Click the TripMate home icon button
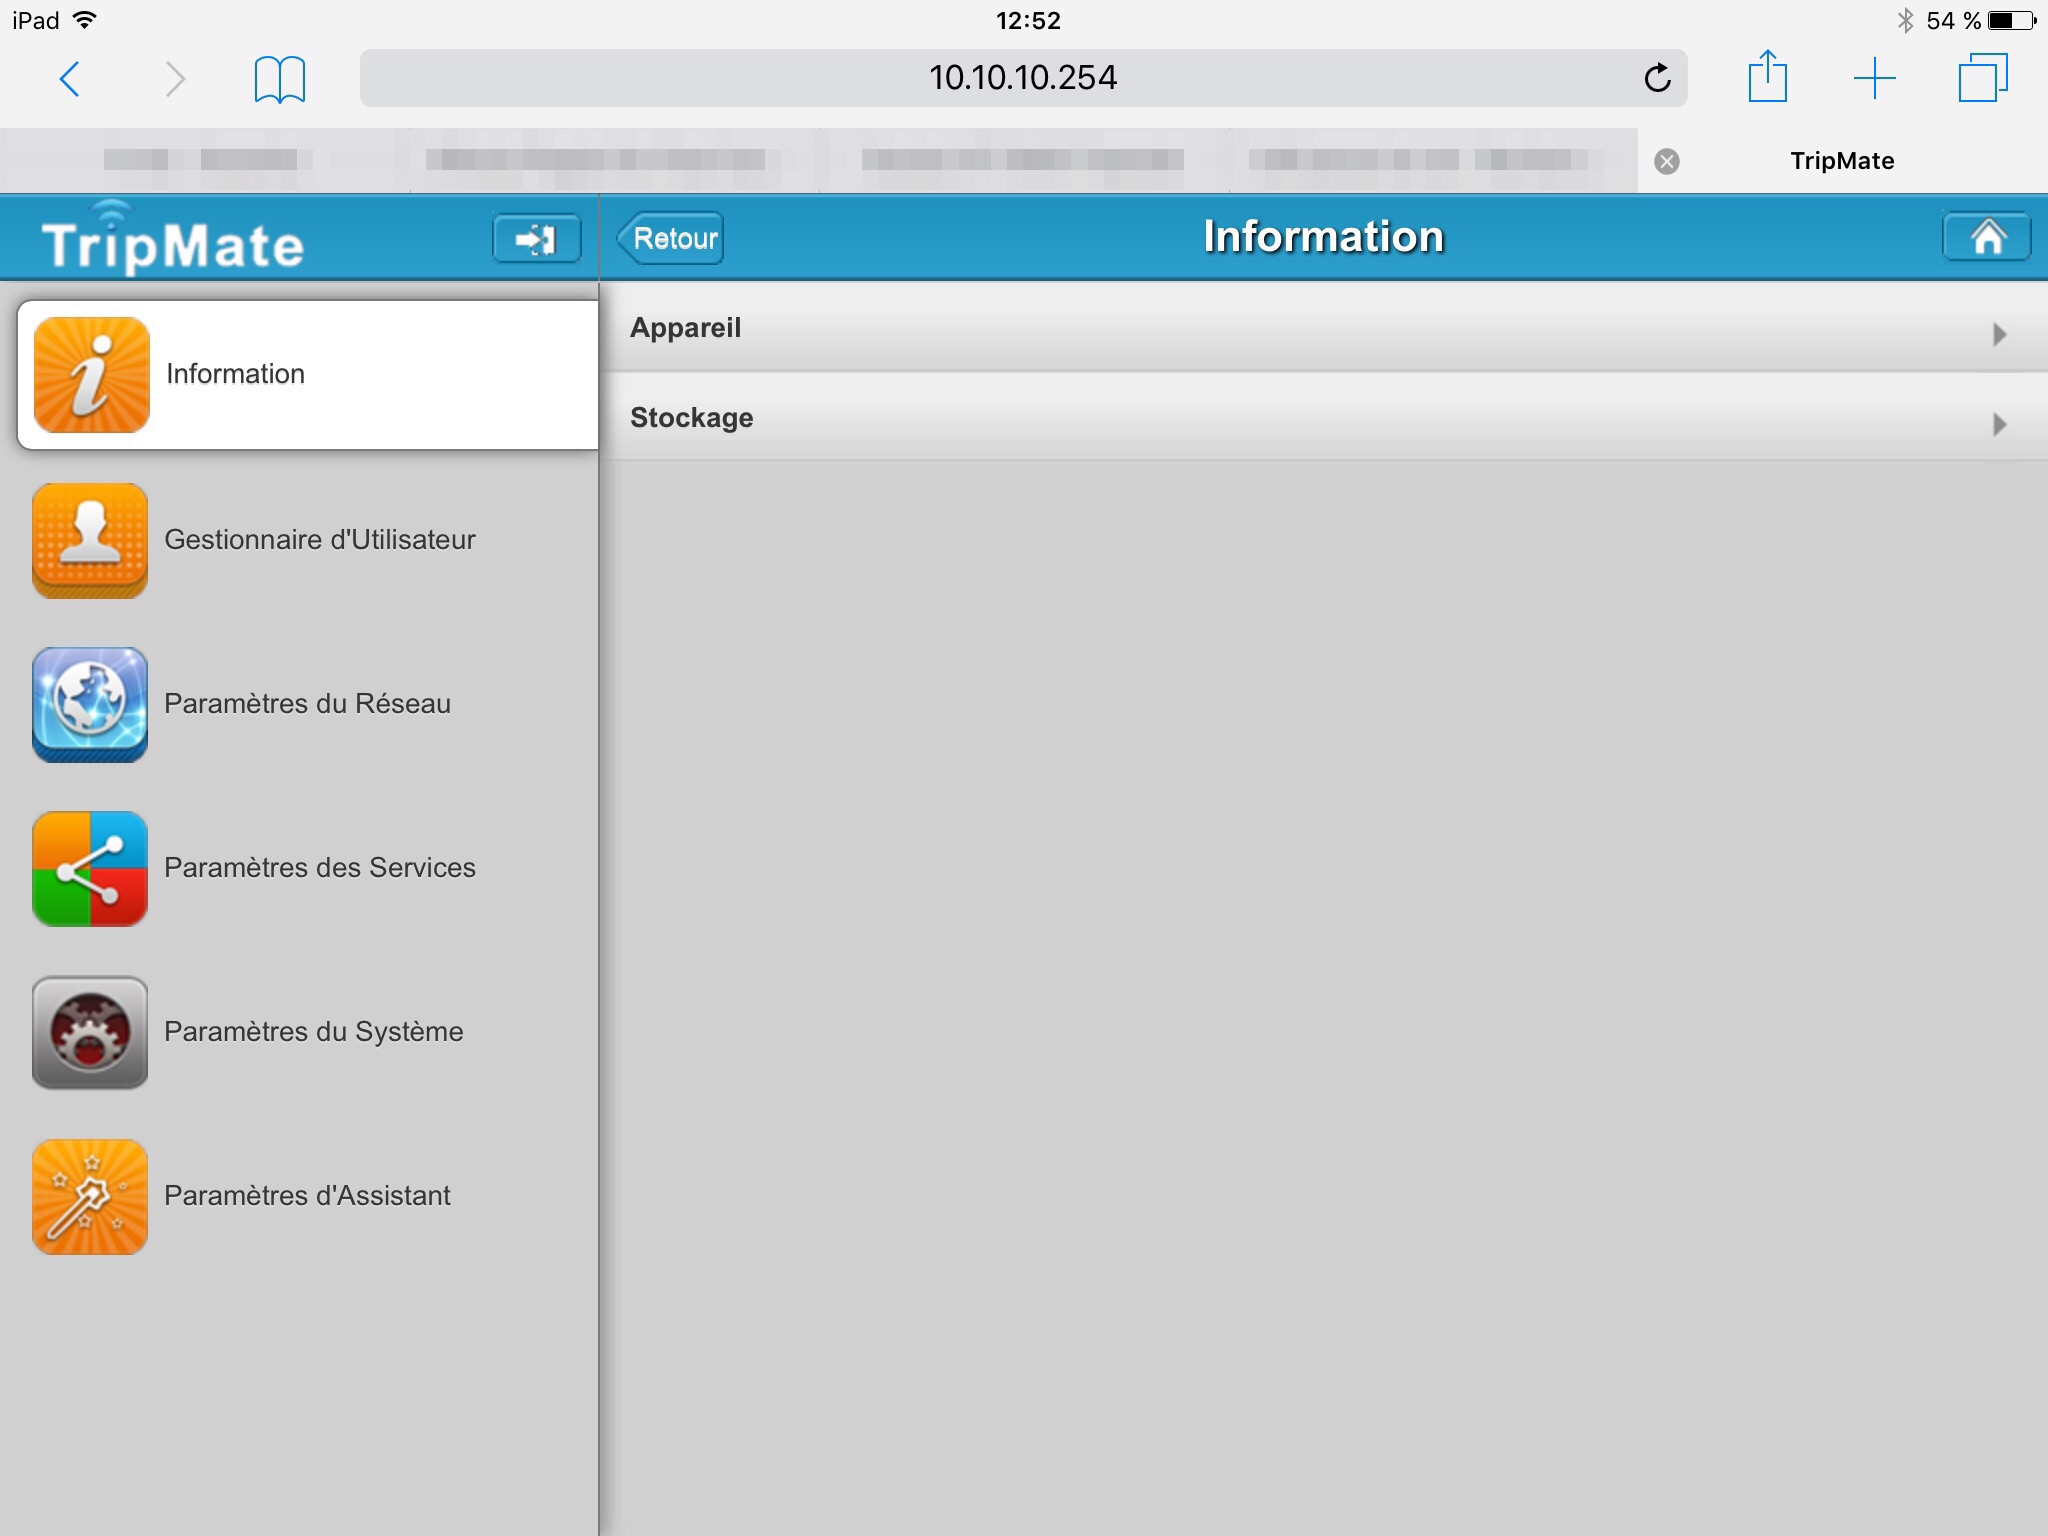The image size is (2048, 1536). pyautogui.click(x=1986, y=238)
